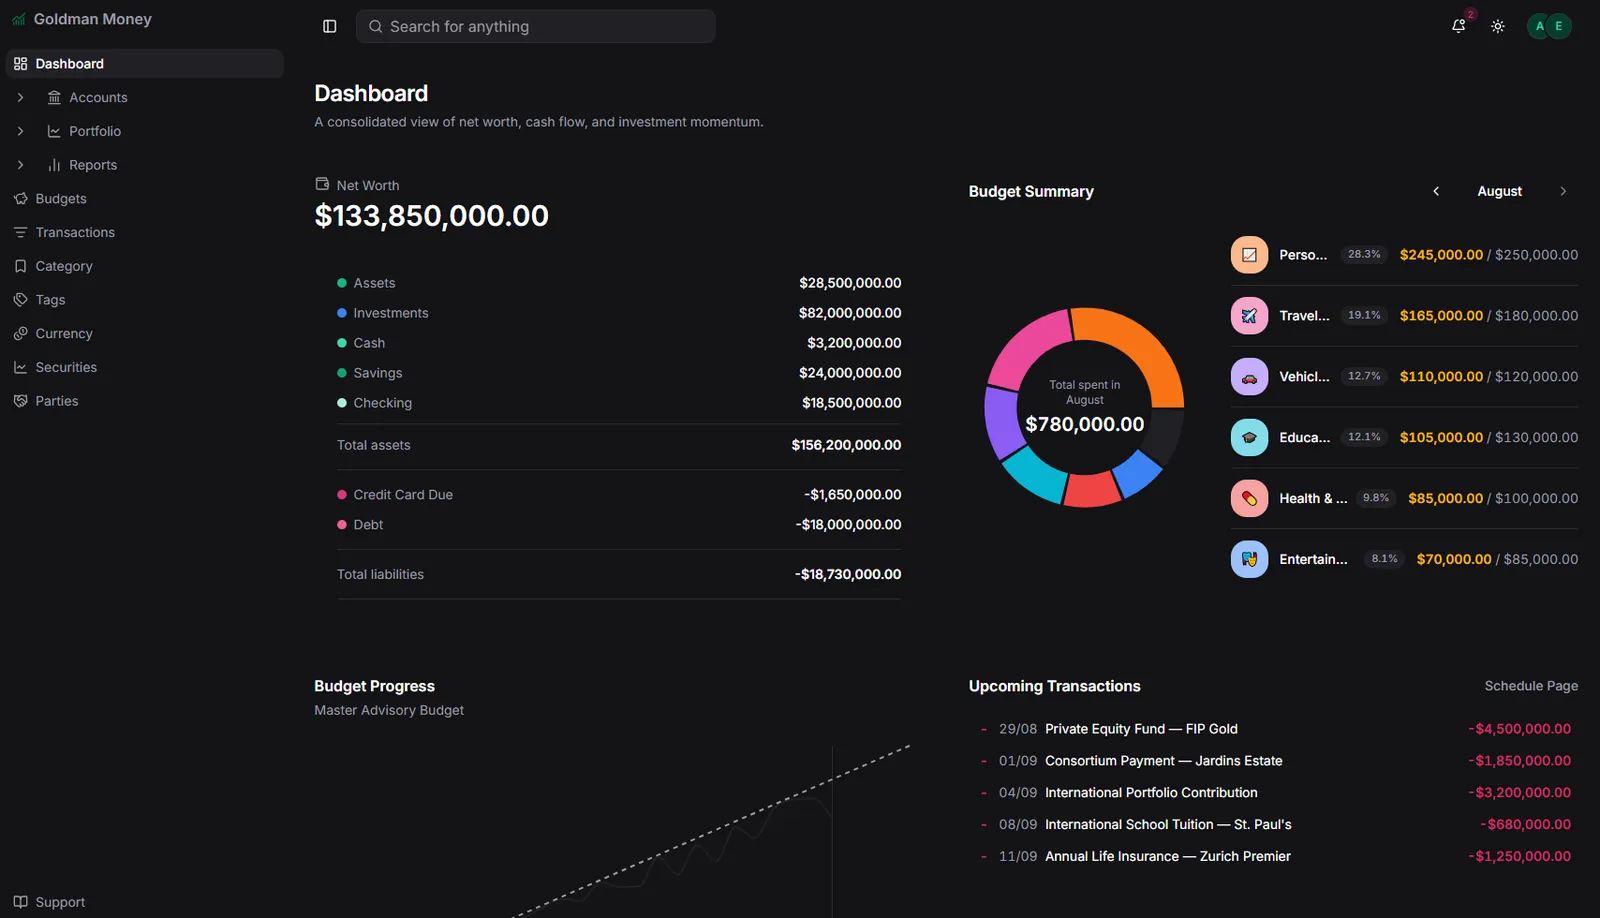
Task: Click the Vehicle budget car icon
Action: [x=1249, y=377]
